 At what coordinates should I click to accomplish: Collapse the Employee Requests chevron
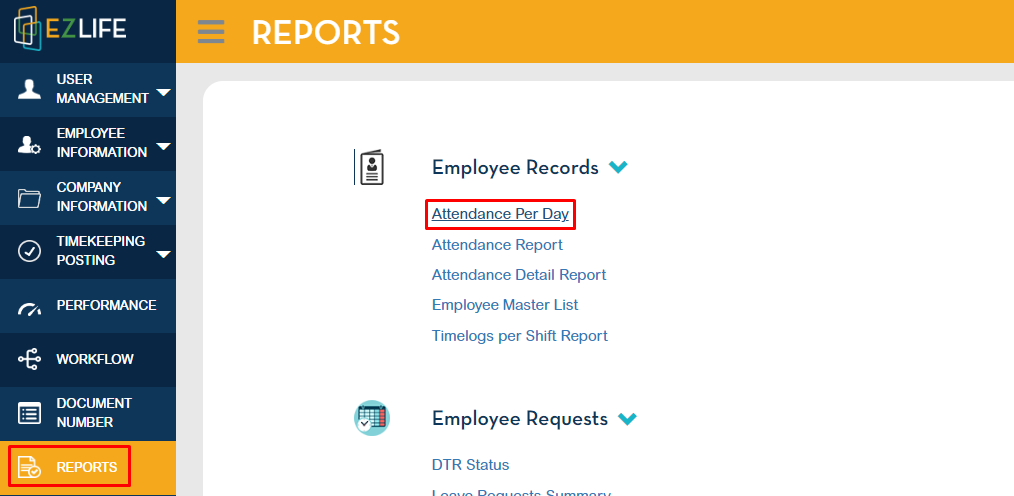point(627,419)
